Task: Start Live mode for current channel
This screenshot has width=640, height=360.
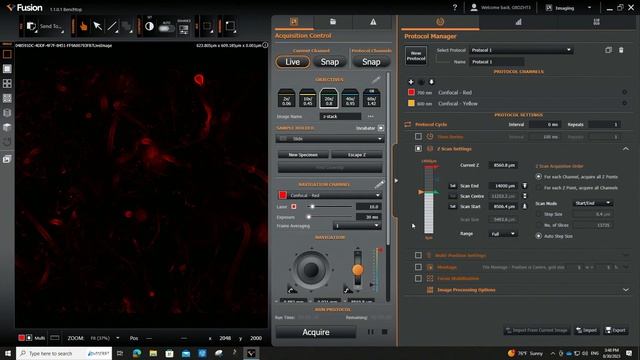Action: [x=293, y=62]
